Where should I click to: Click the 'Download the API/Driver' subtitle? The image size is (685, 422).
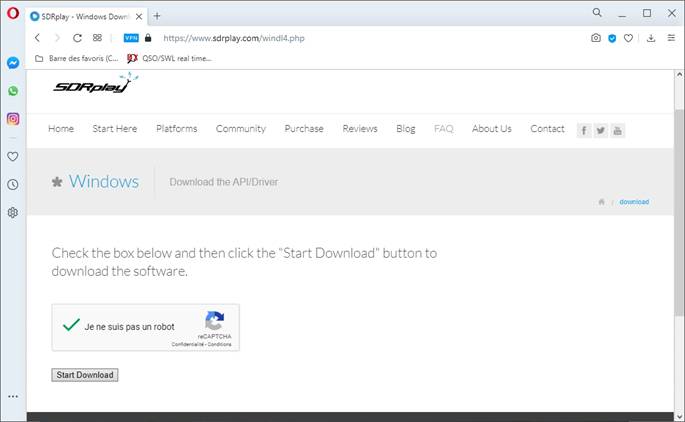pos(224,182)
